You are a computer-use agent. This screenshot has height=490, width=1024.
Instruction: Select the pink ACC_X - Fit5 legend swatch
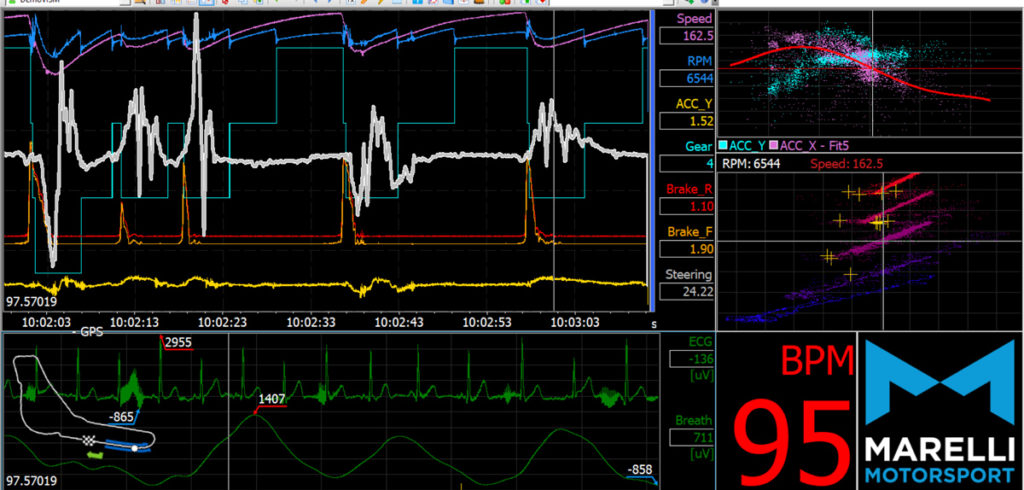coord(773,145)
